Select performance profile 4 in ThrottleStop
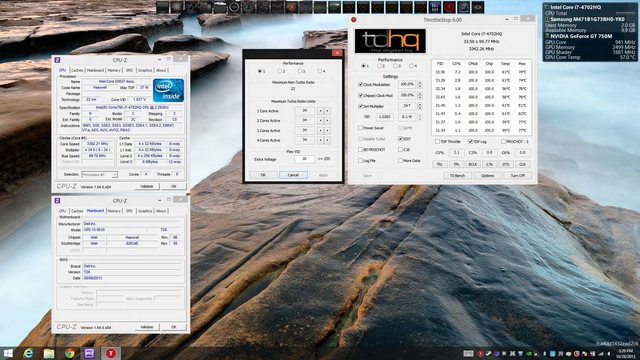Screen dimensions: 640x360 click(411, 66)
